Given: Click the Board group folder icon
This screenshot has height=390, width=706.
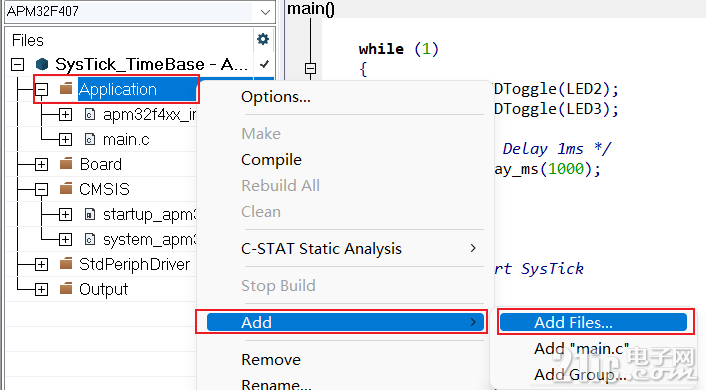Looking at the screenshot, I should (x=66, y=163).
